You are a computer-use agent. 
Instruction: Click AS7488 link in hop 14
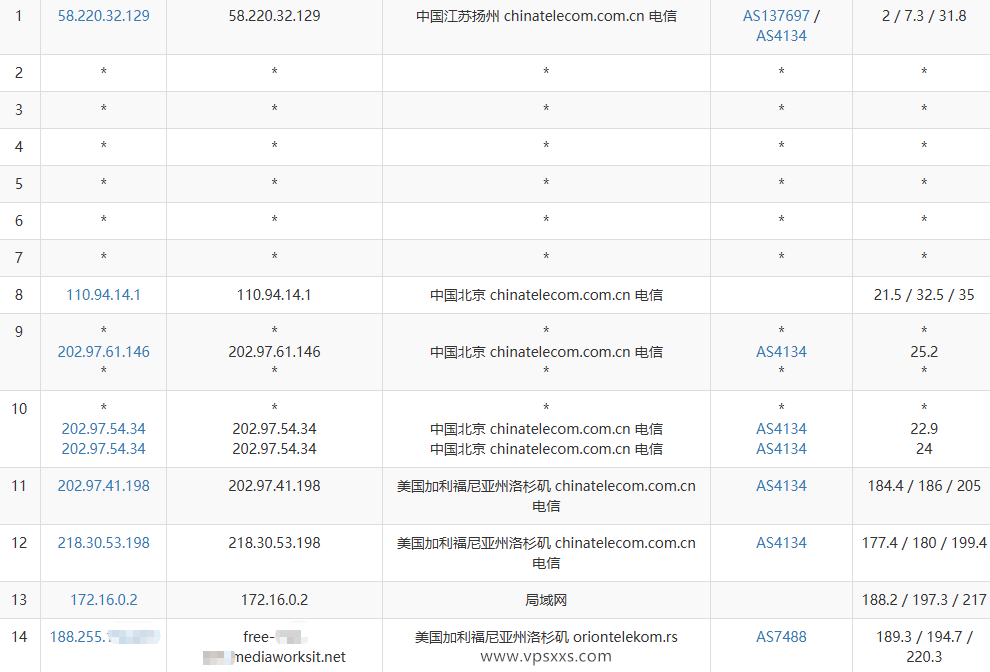[x=781, y=637]
